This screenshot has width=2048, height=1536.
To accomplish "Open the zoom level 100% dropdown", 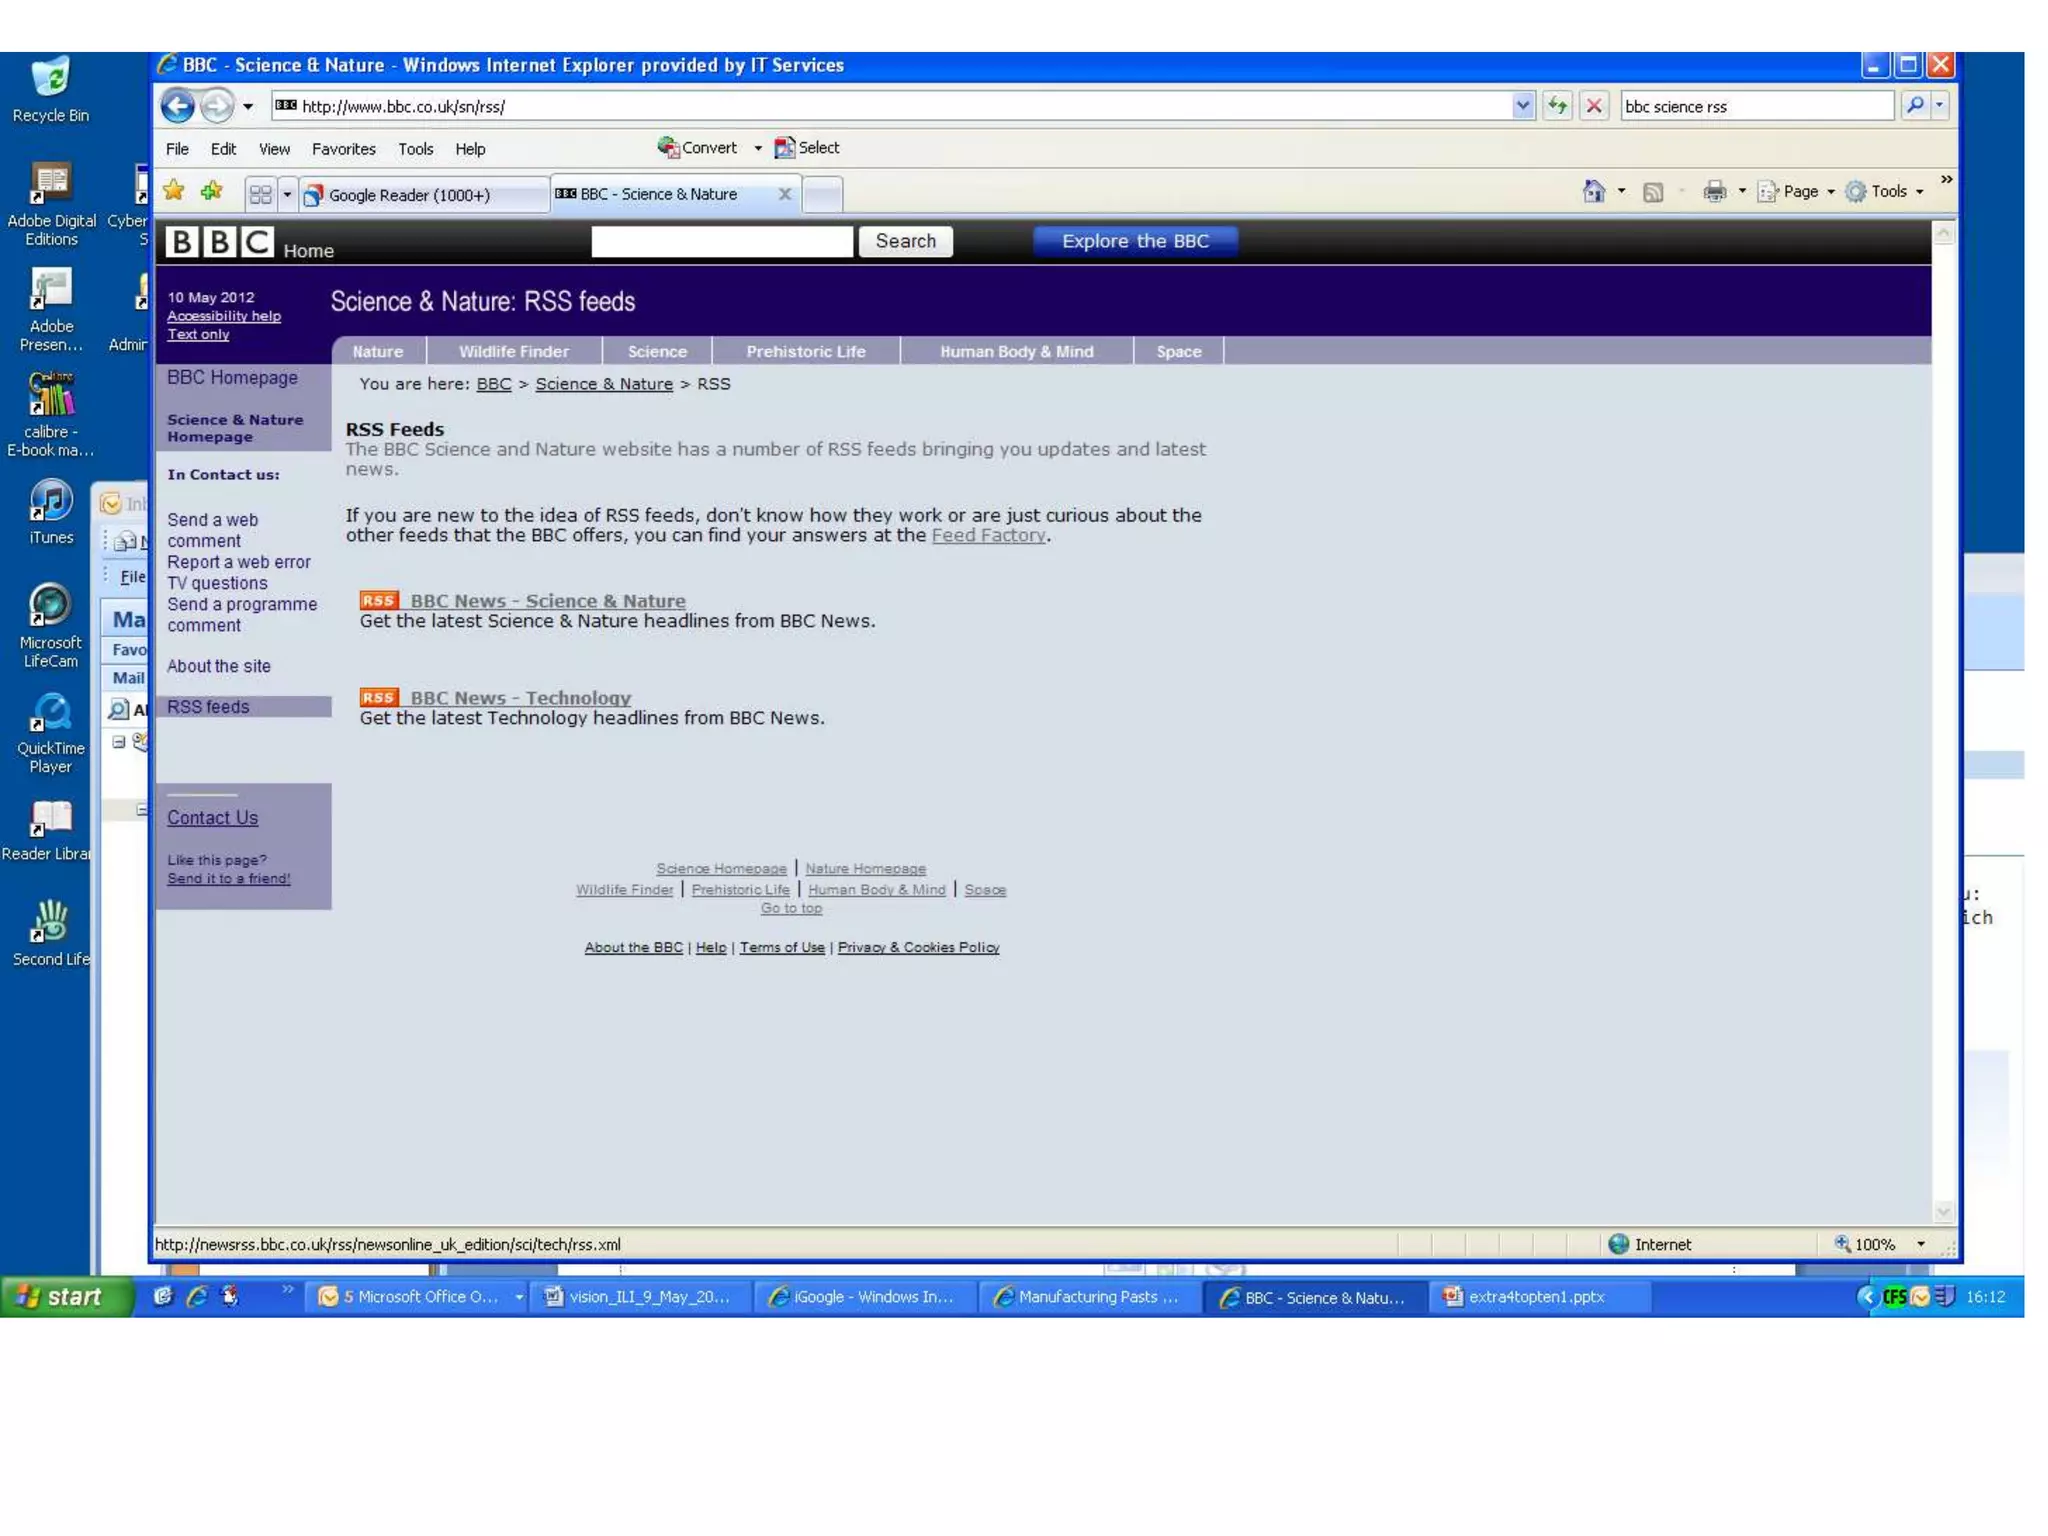I will click(1920, 1244).
